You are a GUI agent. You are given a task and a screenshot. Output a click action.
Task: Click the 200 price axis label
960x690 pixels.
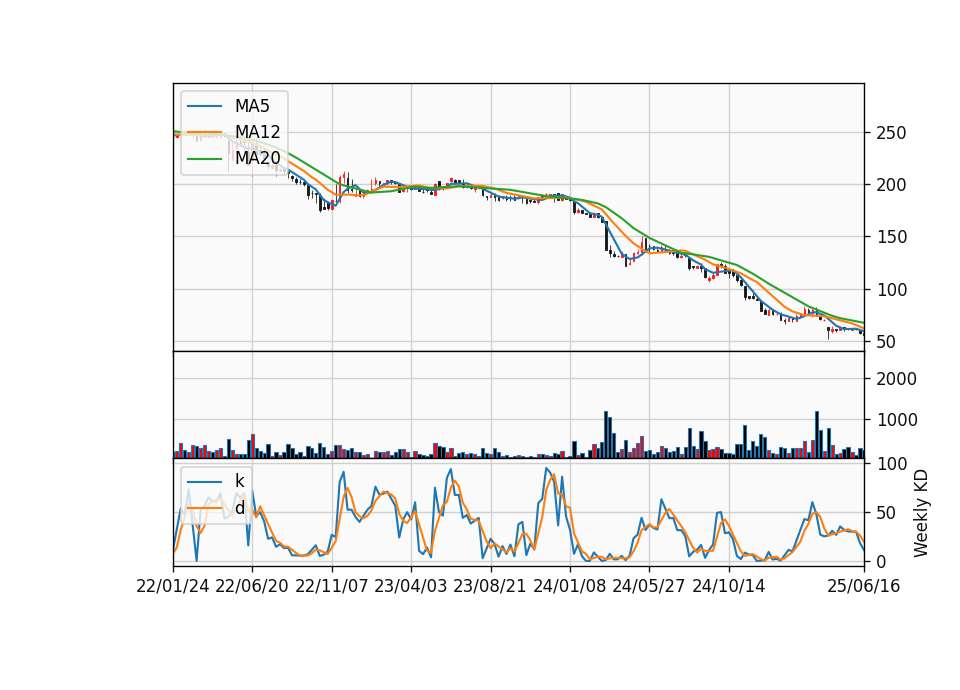click(x=891, y=185)
